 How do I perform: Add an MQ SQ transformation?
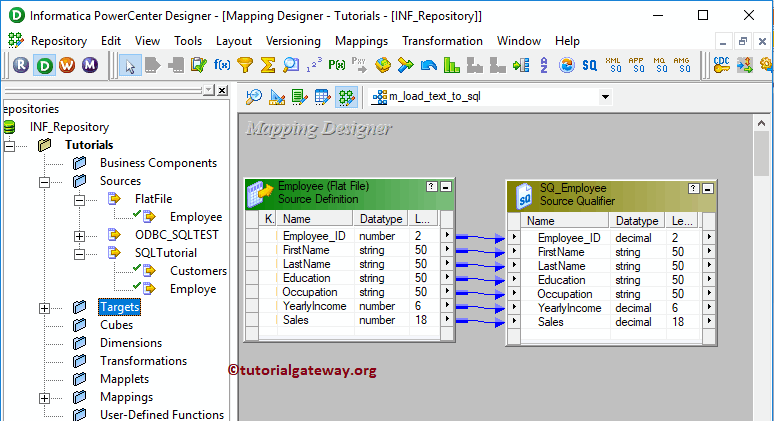[x=659, y=65]
